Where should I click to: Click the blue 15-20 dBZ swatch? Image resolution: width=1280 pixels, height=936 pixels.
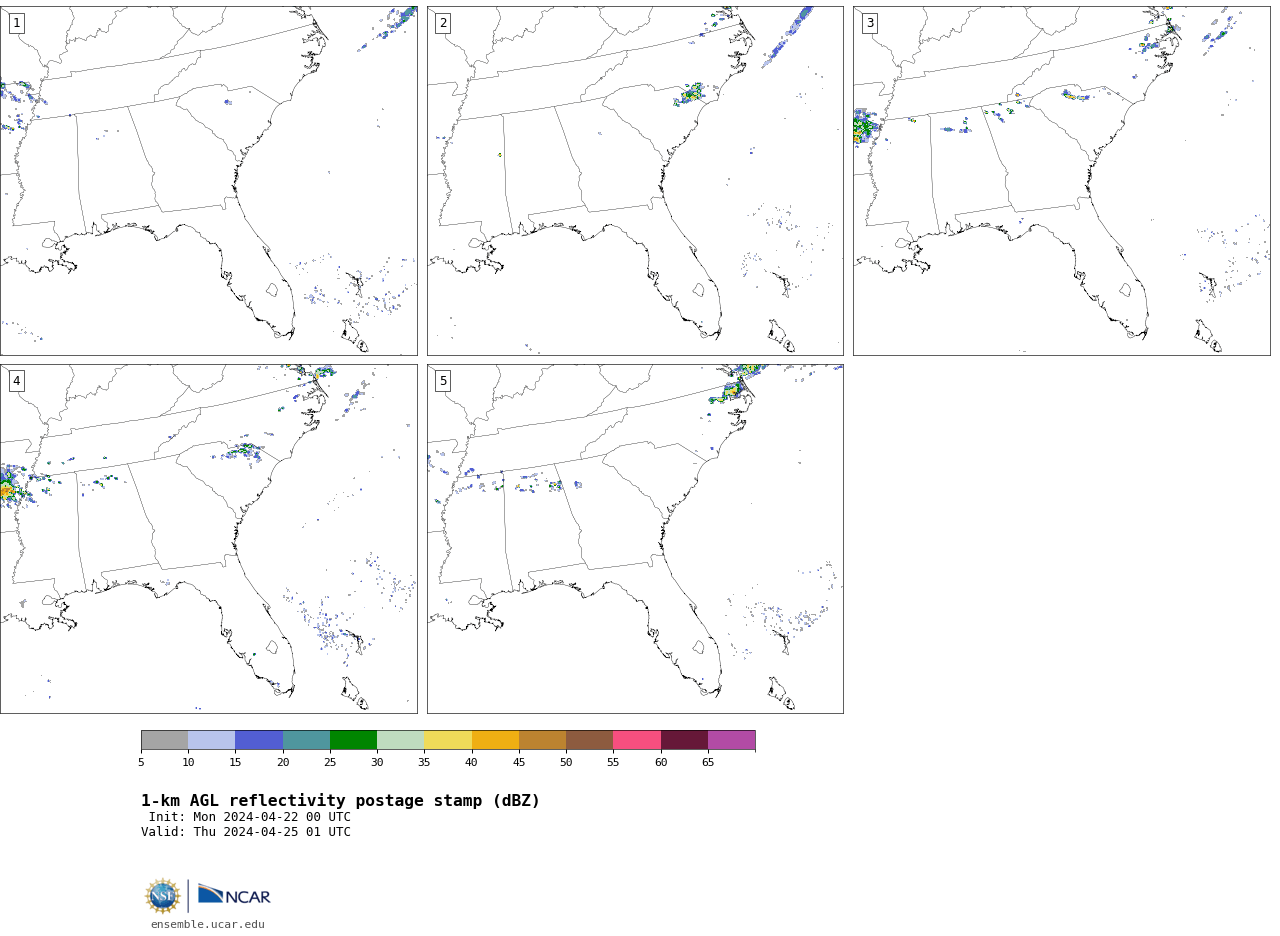click(259, 740)
